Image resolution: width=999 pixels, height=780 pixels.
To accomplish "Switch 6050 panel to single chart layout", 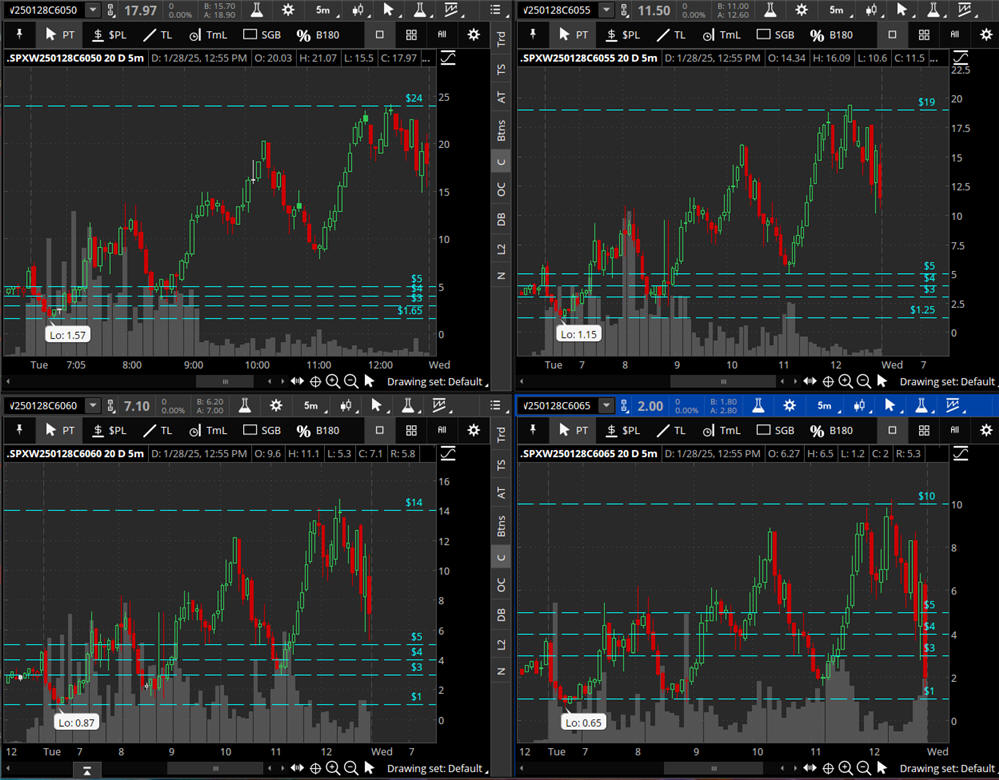I will coord(380,34).
